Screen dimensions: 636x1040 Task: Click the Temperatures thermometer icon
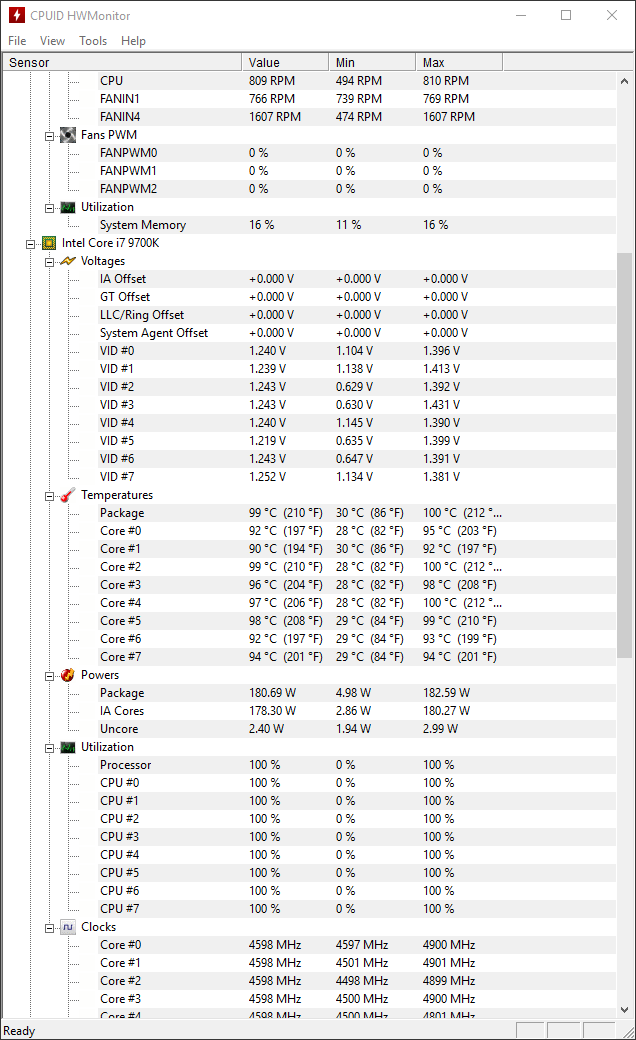(68, 495)
